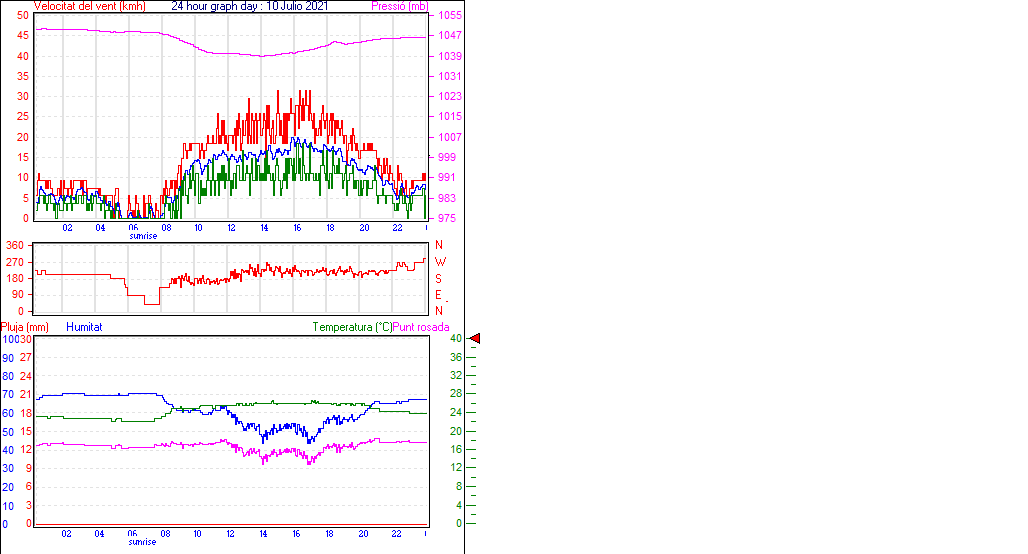
Task: Click 'sunrise' marker under the bottom temperature chart
Action: [x=143, y=542]
